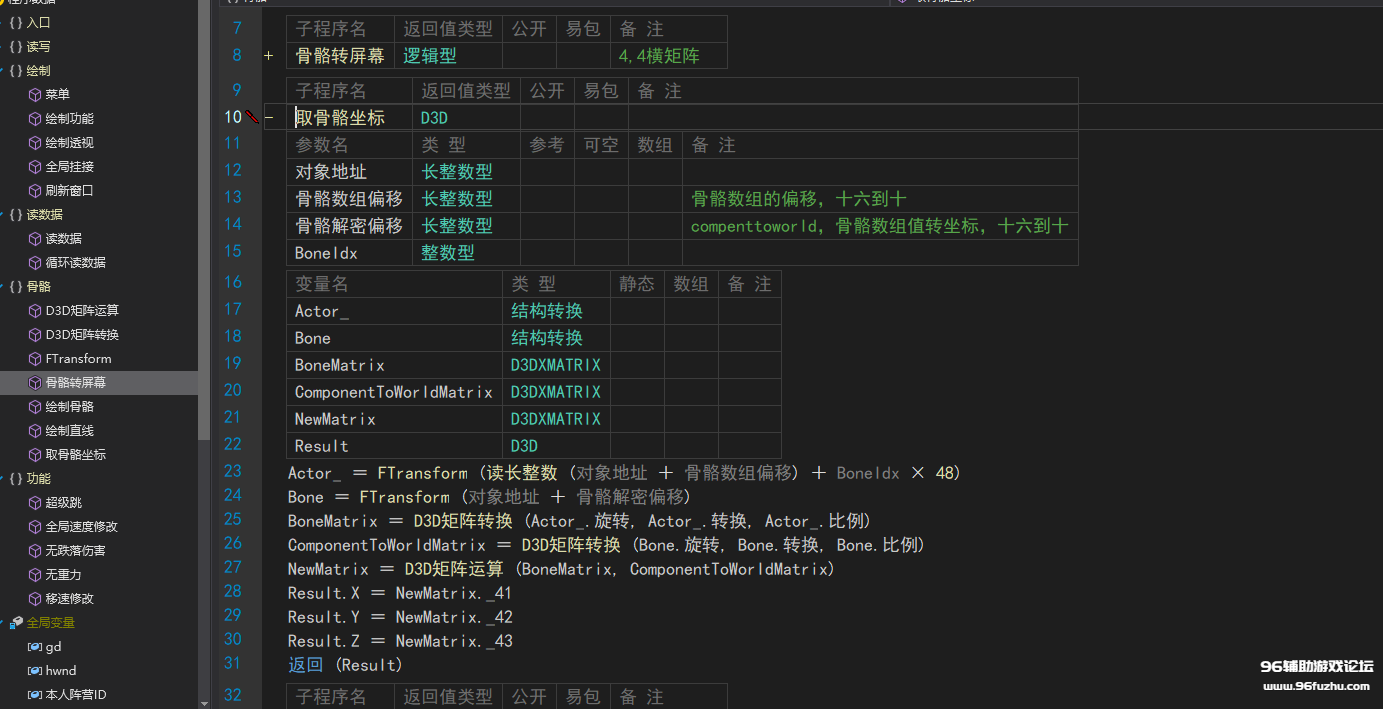Screen dimensions: 1383x709
Task: Click the variable icon beside gd
Action: [x=35, y=647]
